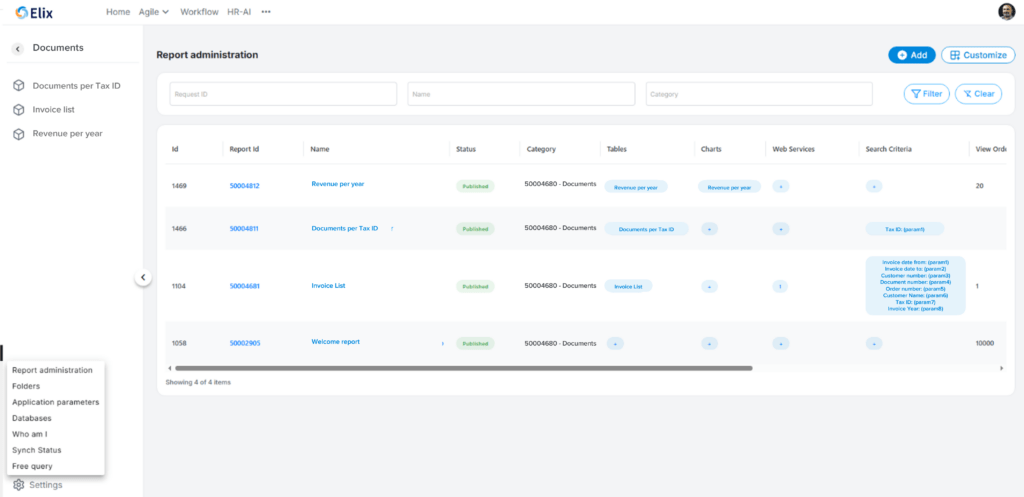Image resolution: width=1024 pixels, height=497 pixels.
Task: Choose Free query in the settings popup
Action: (x=32, y=466)
